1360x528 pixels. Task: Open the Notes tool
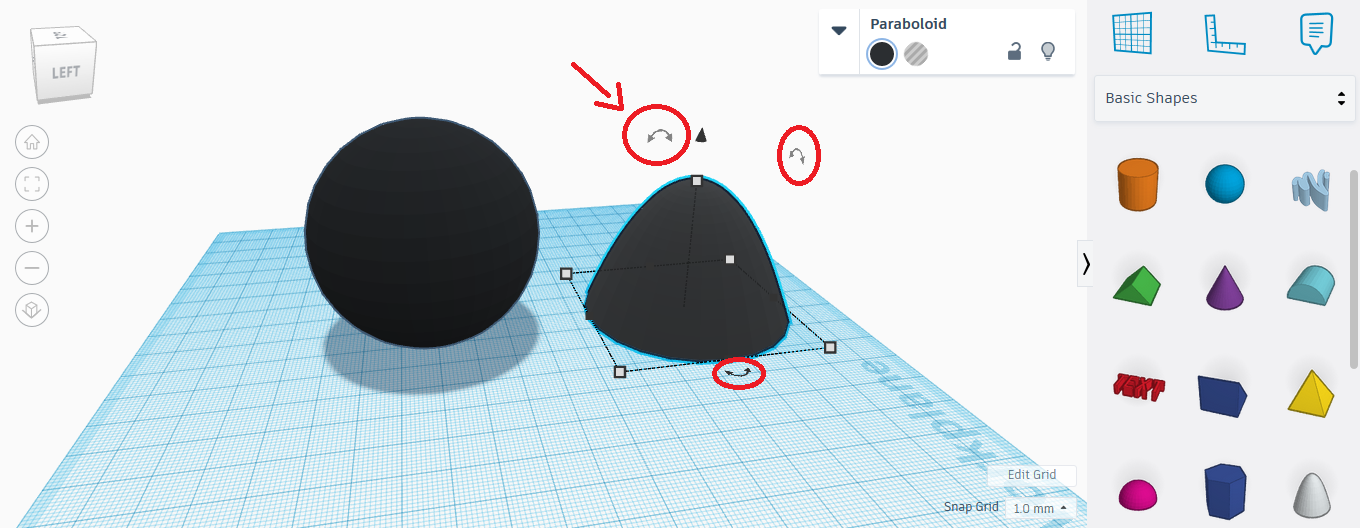point(1316,32)
